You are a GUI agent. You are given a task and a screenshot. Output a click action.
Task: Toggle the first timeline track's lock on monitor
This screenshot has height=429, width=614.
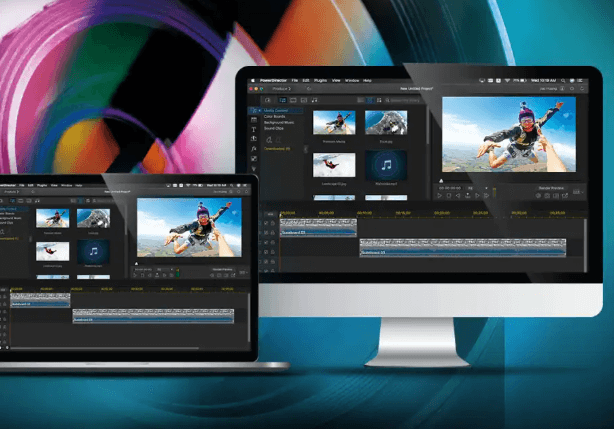point(273,223)
